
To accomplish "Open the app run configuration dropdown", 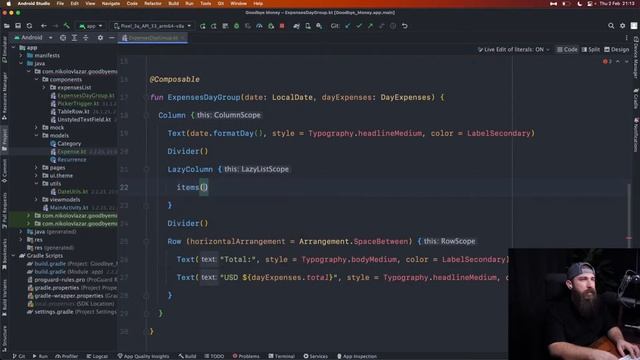I will click(91, 26).
